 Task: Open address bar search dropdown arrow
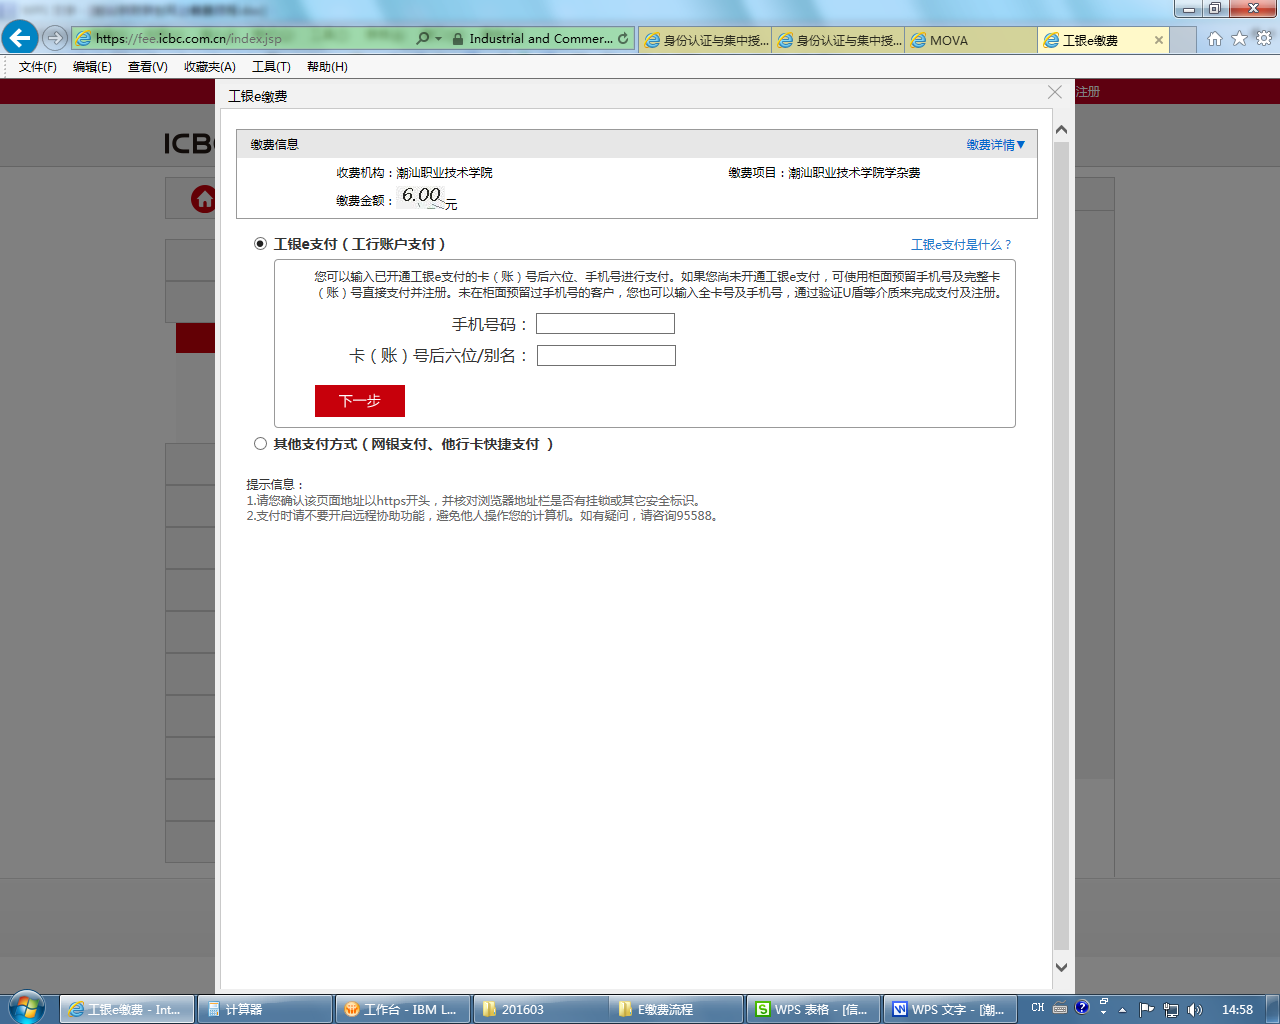(x=438, y=38)
